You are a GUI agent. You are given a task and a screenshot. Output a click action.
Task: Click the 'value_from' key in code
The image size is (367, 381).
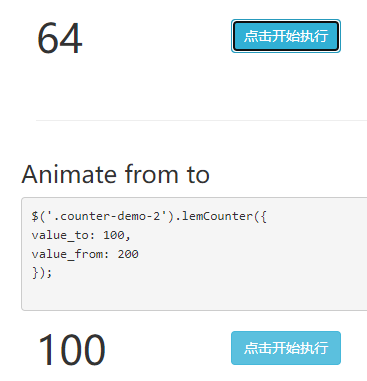[x=67, y=254]
